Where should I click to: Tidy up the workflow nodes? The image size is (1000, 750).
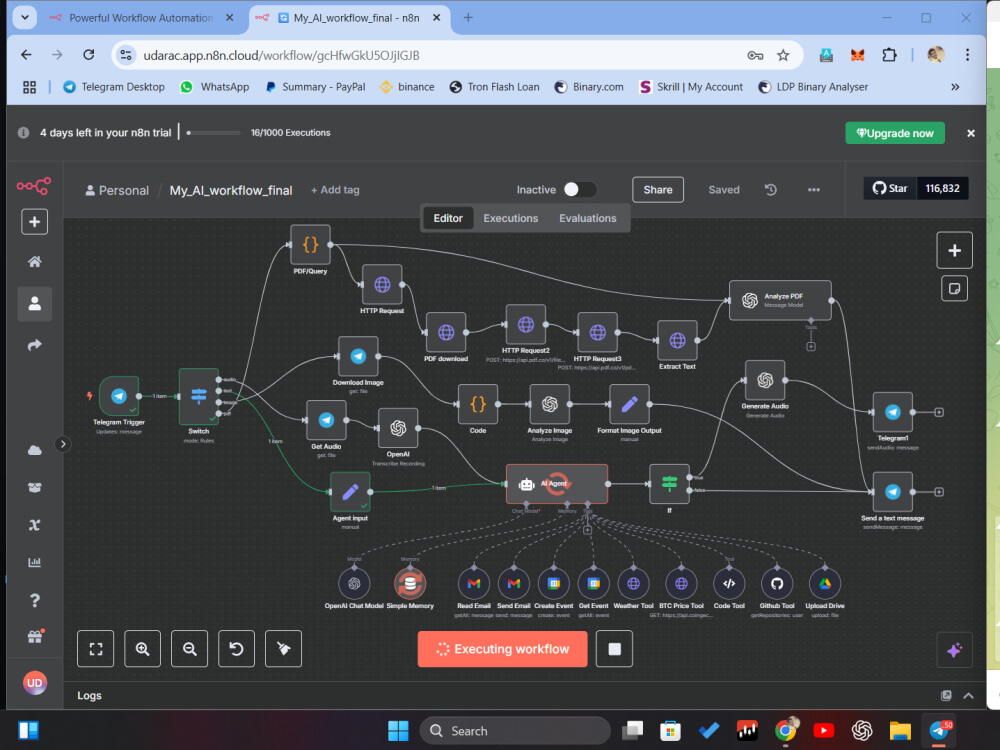pos(283,649)
